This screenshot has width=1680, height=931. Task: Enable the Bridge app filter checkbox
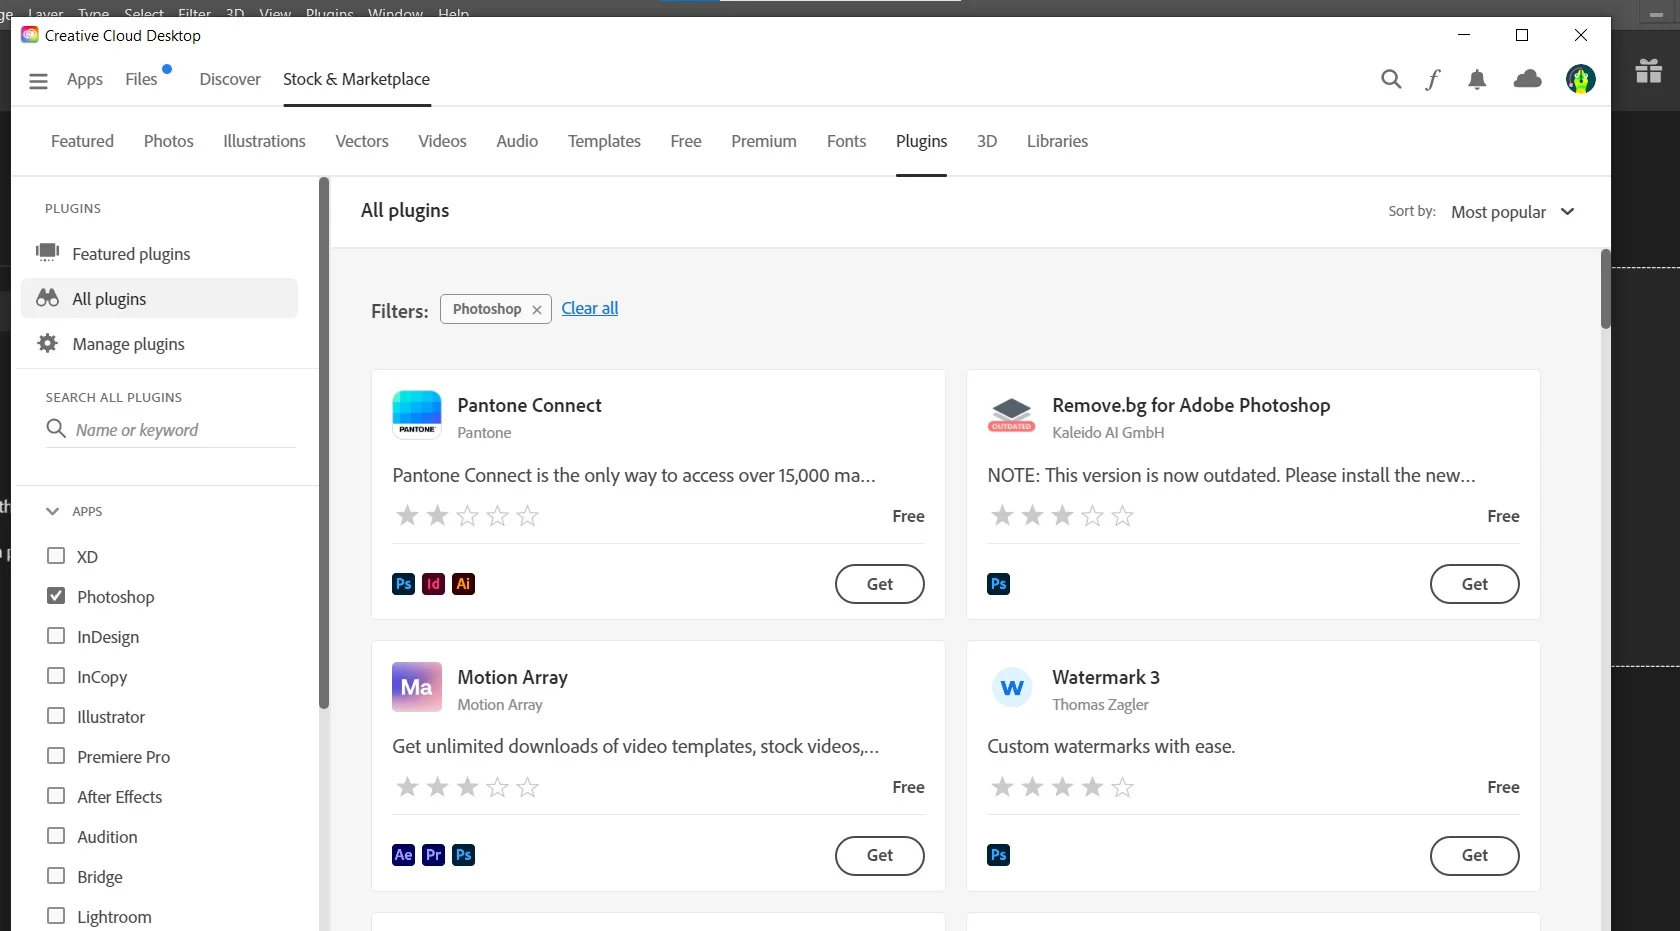(x=56, y=876)
